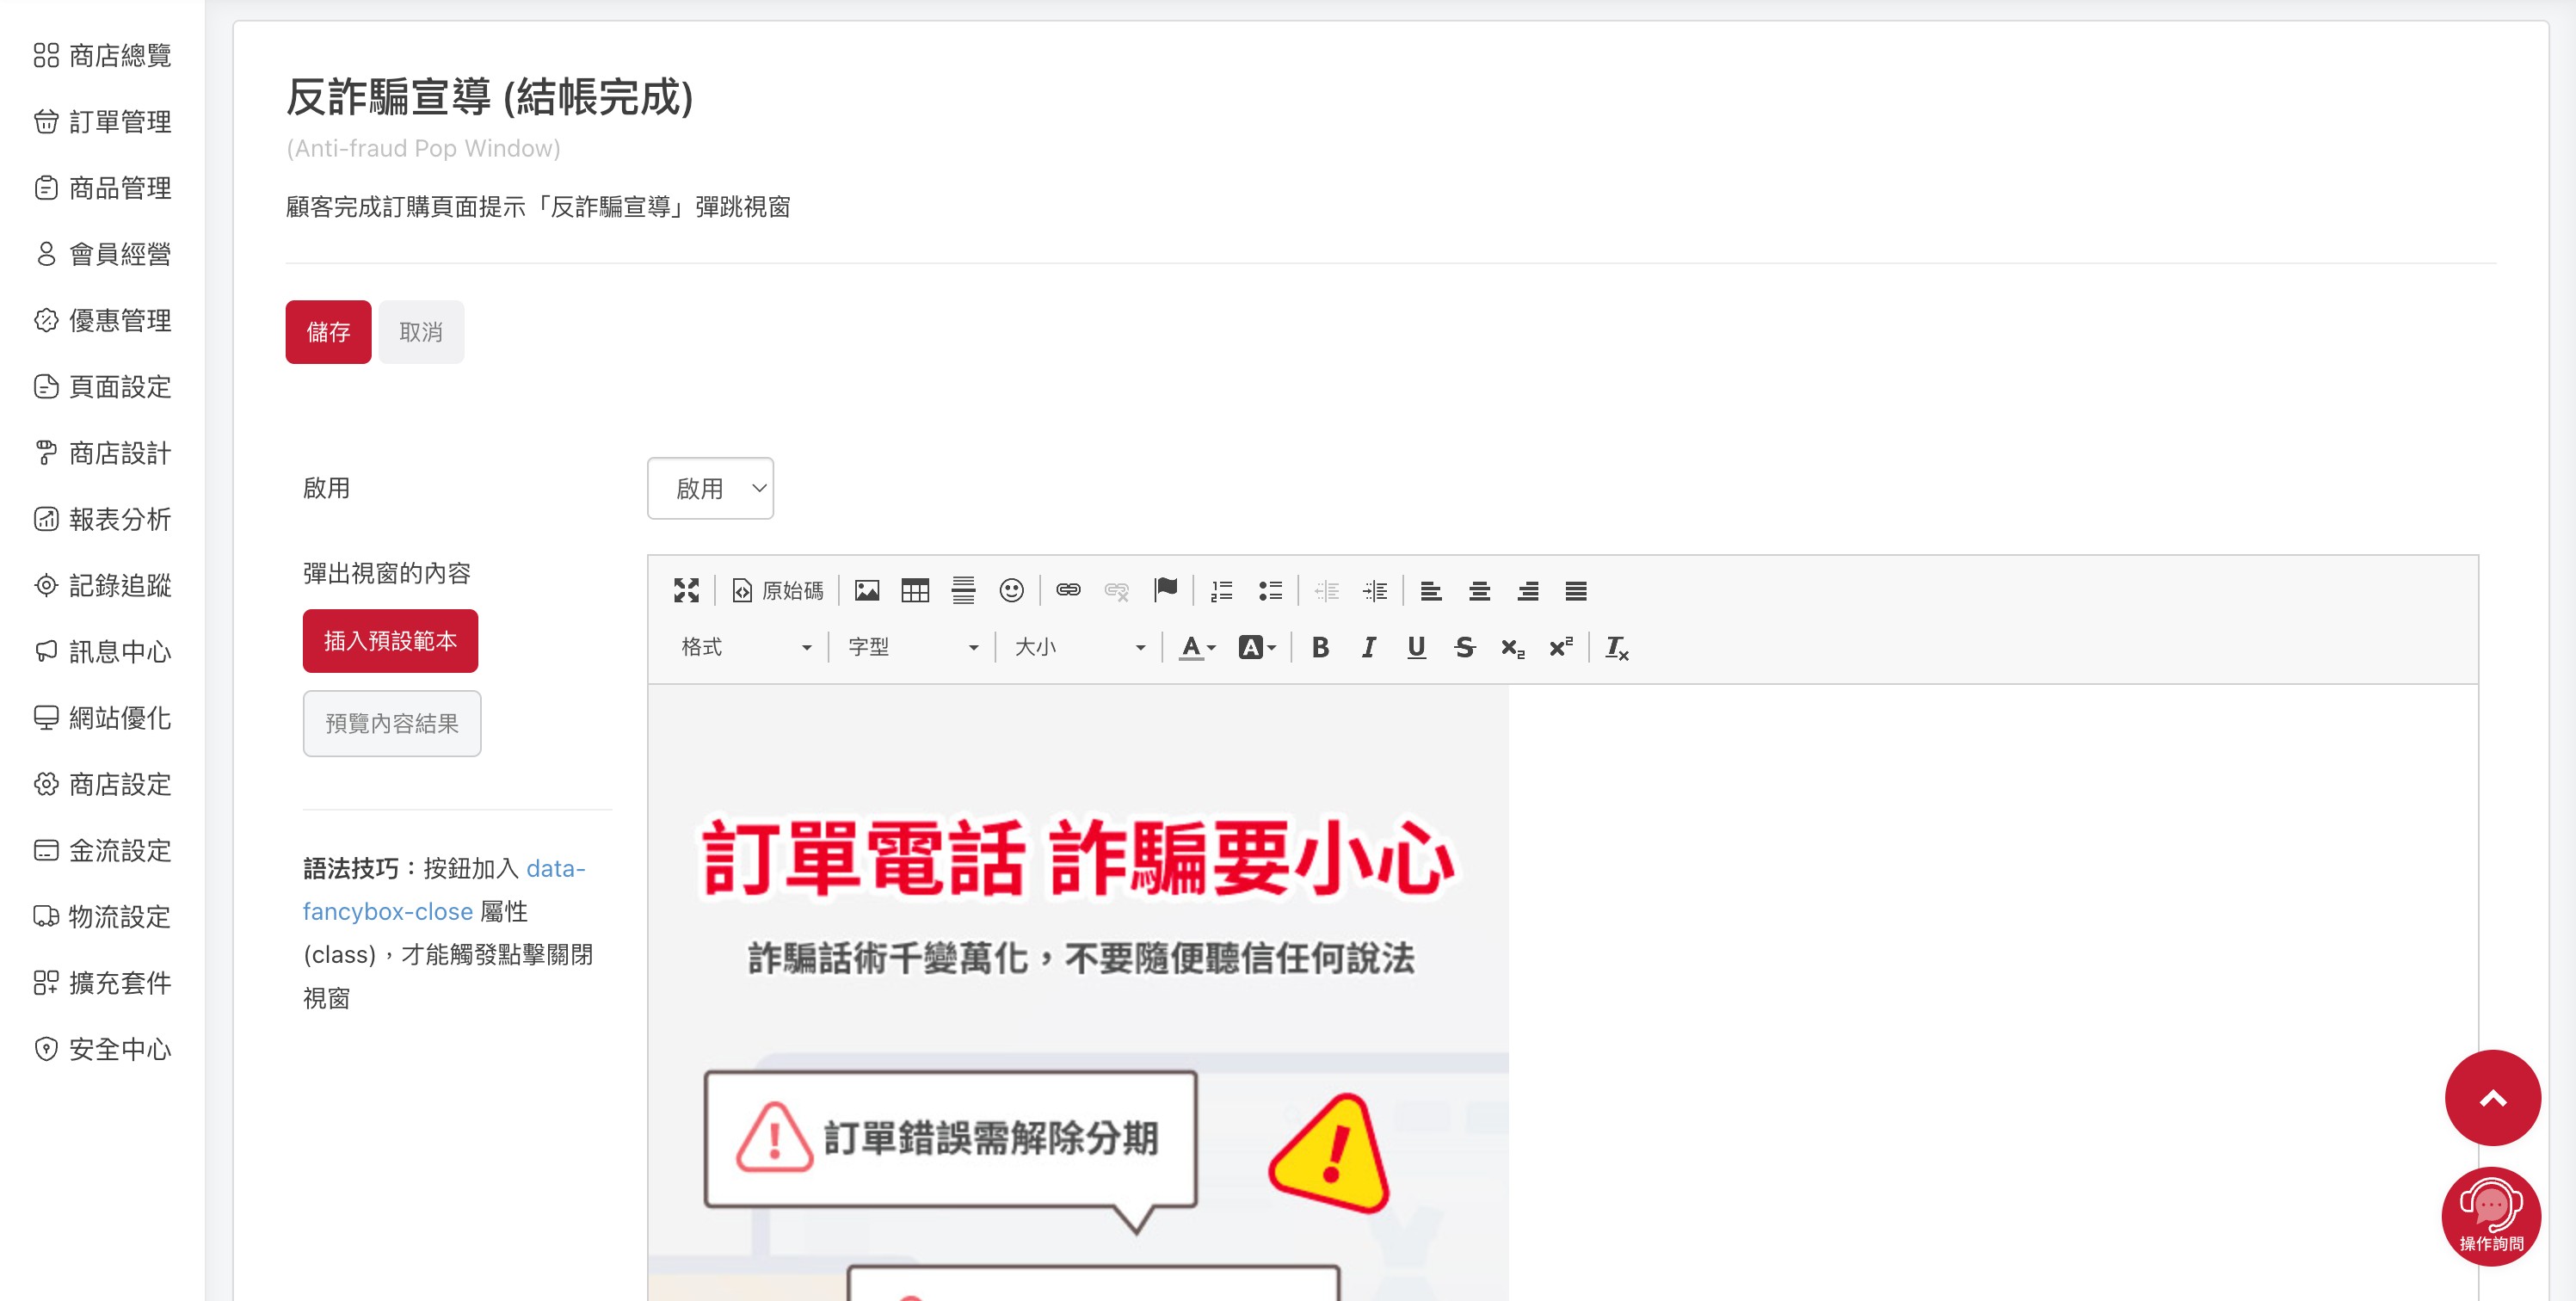Open 頁面設定 in sidebar
The width and height of the screenshot is (2576, 1301).
point(102,386)
